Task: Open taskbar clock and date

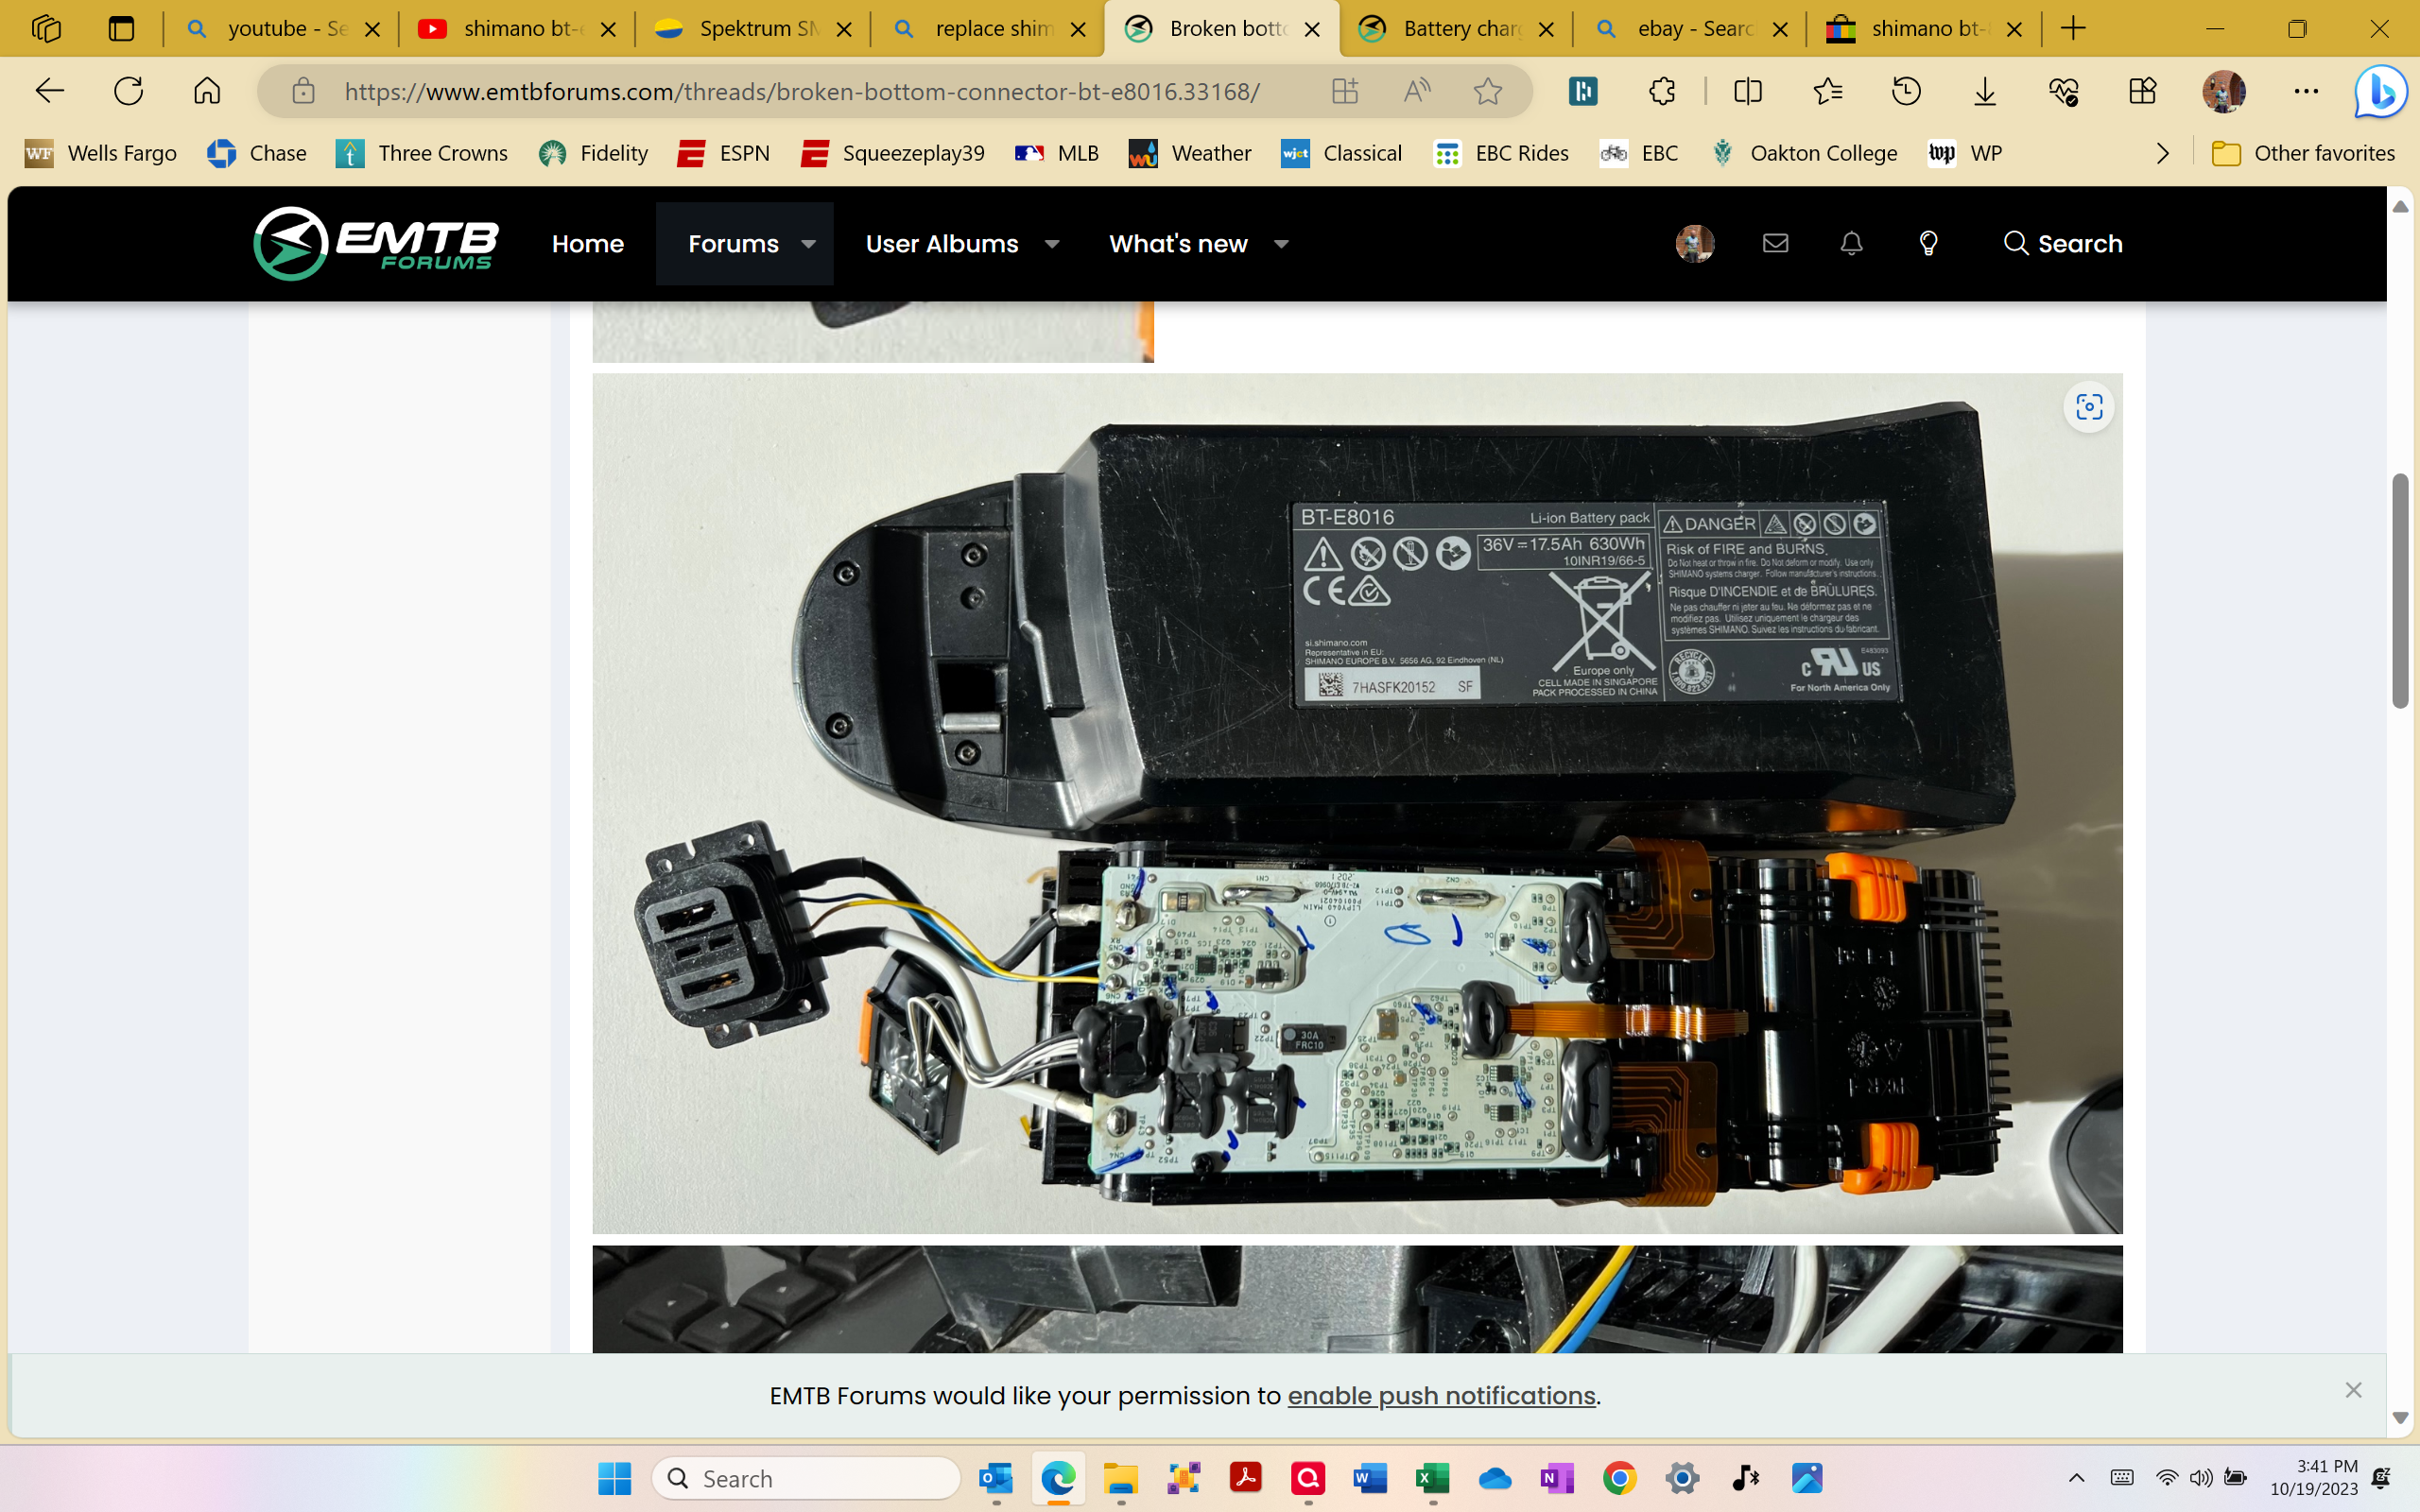Action: tap(2313, 1478)
